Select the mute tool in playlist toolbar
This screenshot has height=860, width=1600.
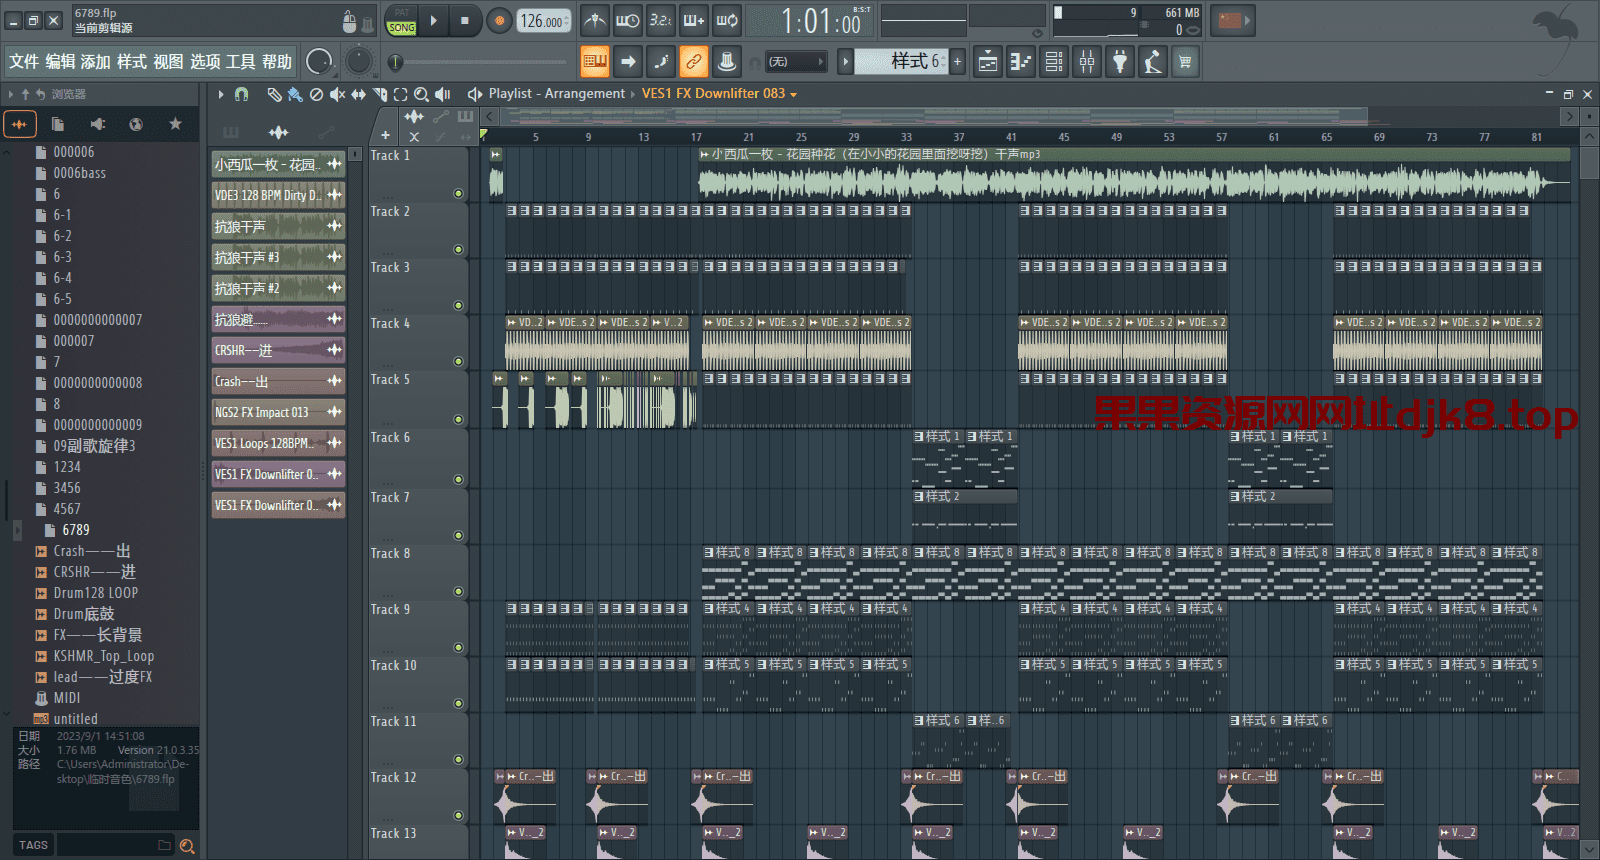tap(337, 94)
